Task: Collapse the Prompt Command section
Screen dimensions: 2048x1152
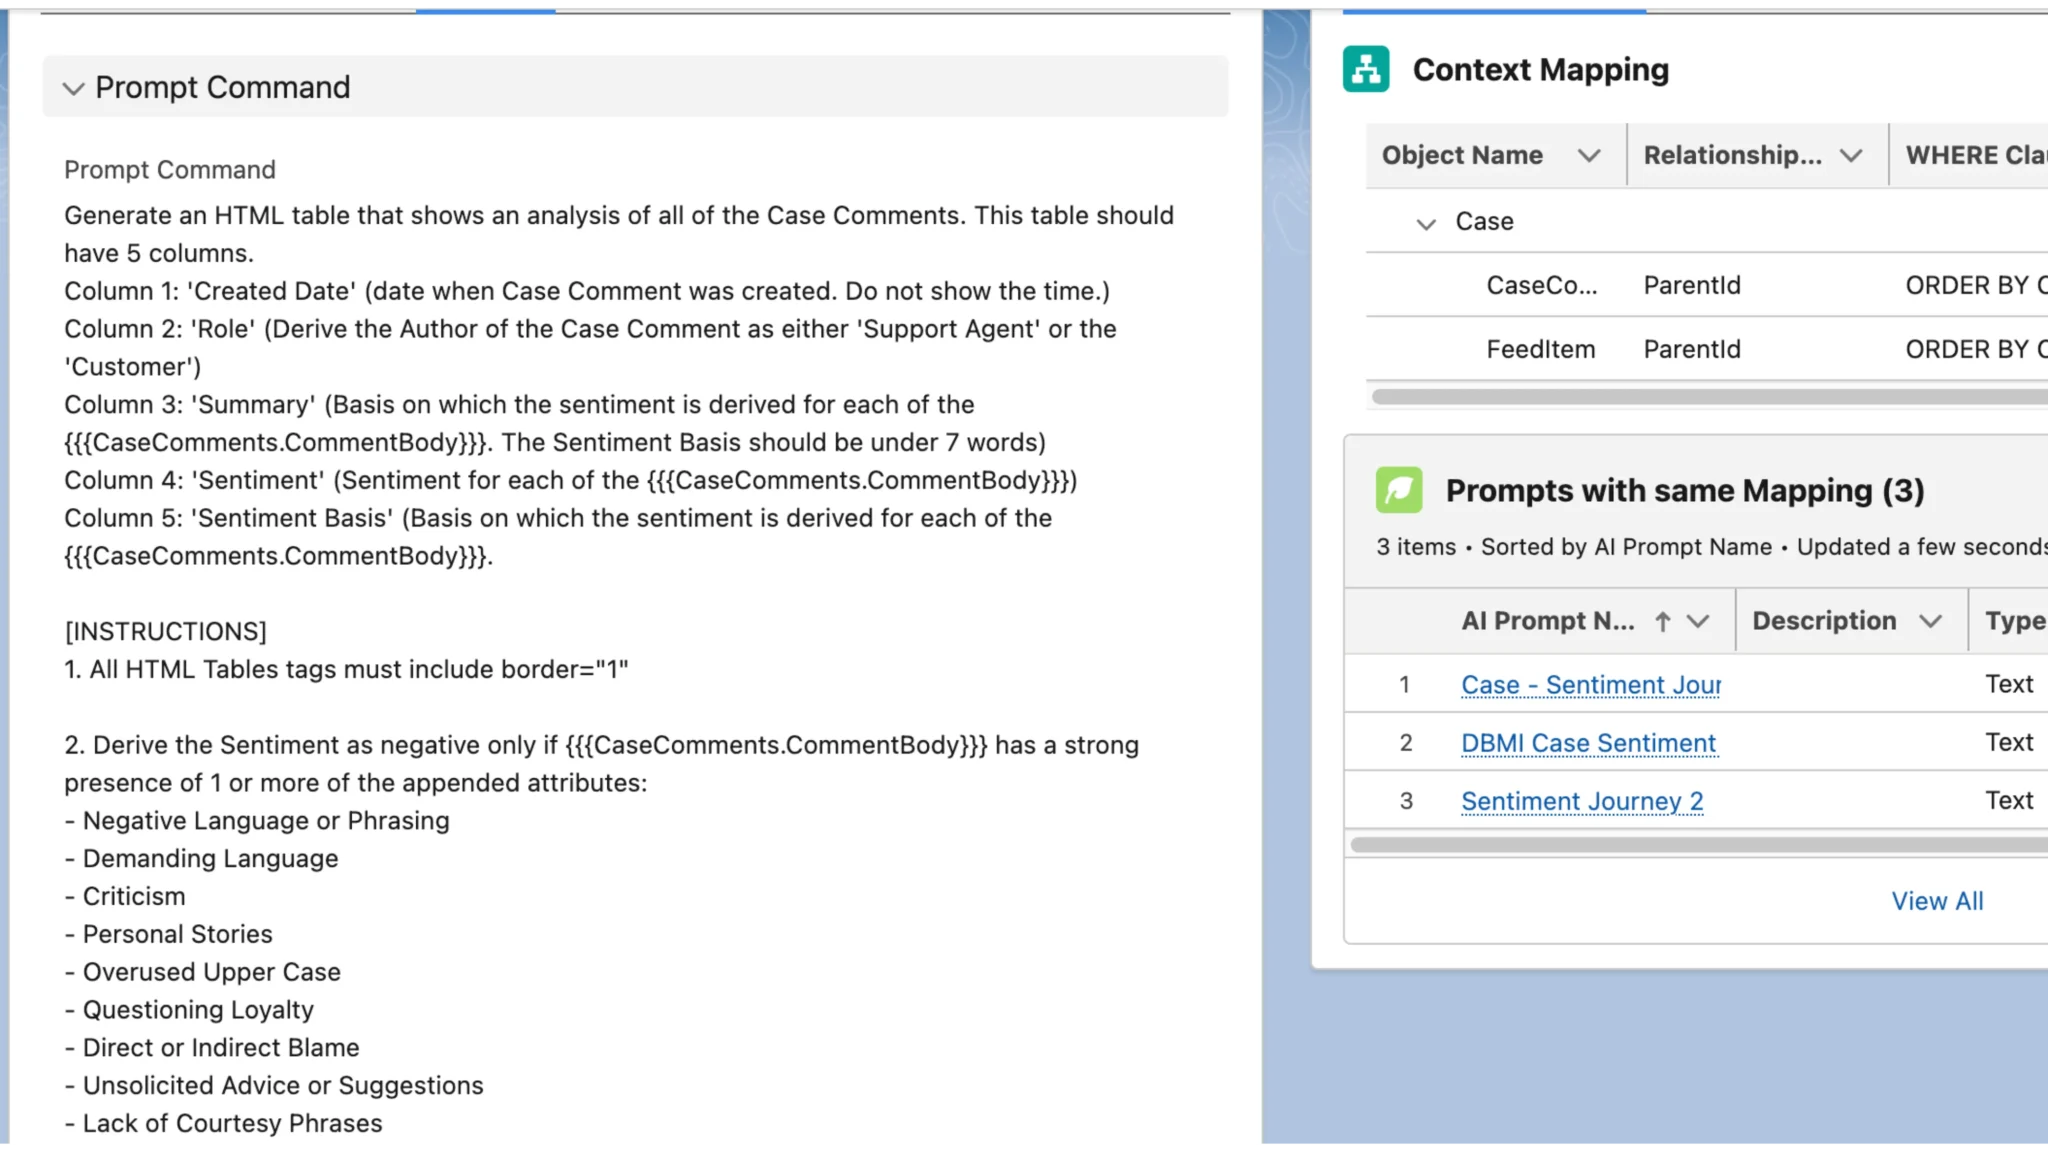Action: (x=74, y=88)
